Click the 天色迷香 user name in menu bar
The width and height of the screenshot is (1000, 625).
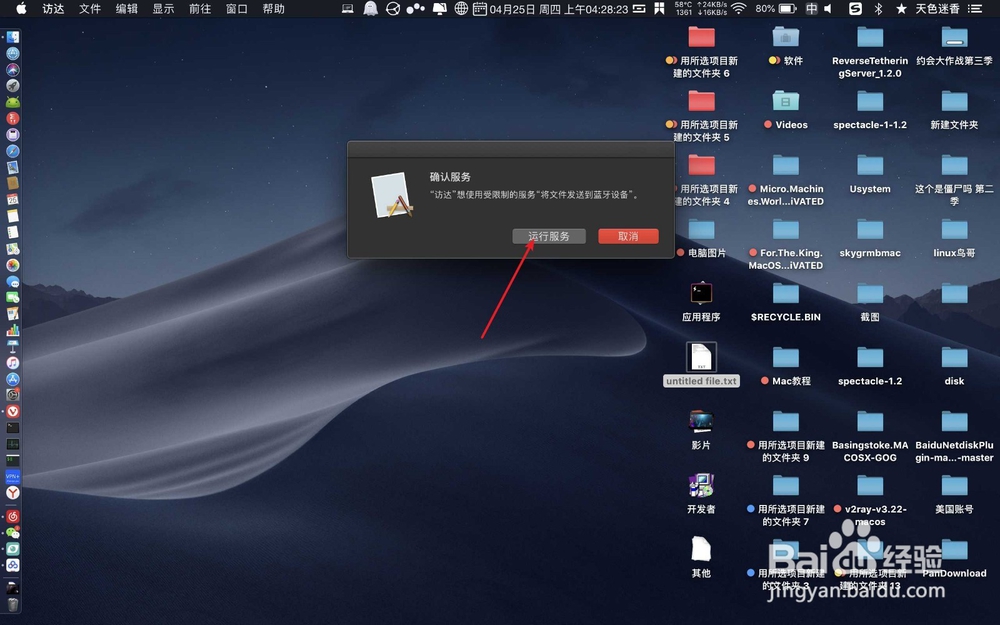tap(938, 8)
